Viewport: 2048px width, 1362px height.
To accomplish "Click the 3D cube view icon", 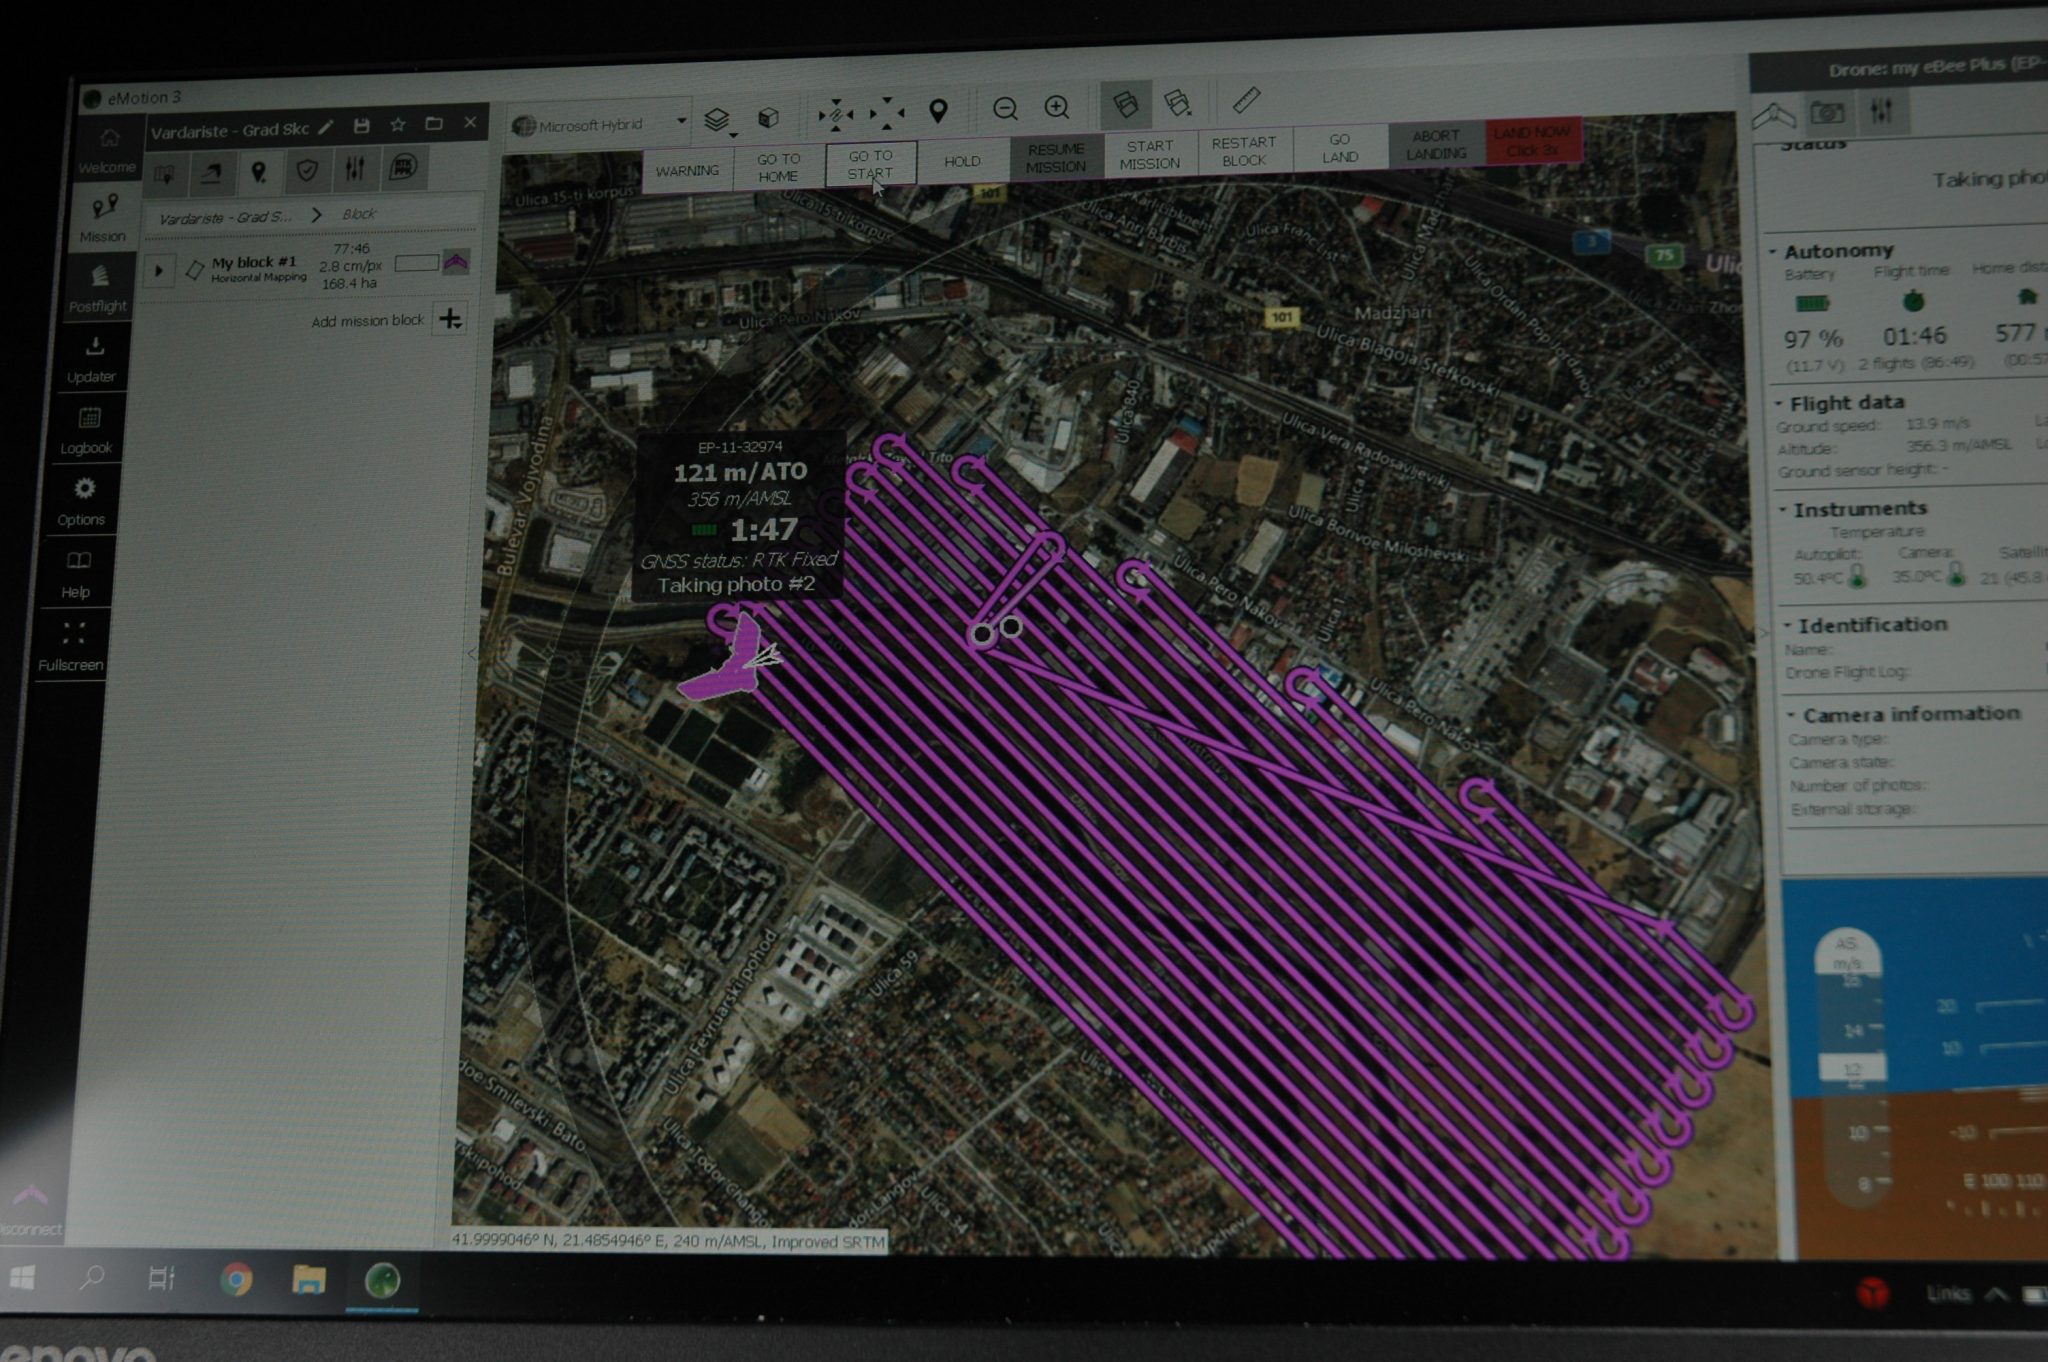I will [x=768, y=118].
